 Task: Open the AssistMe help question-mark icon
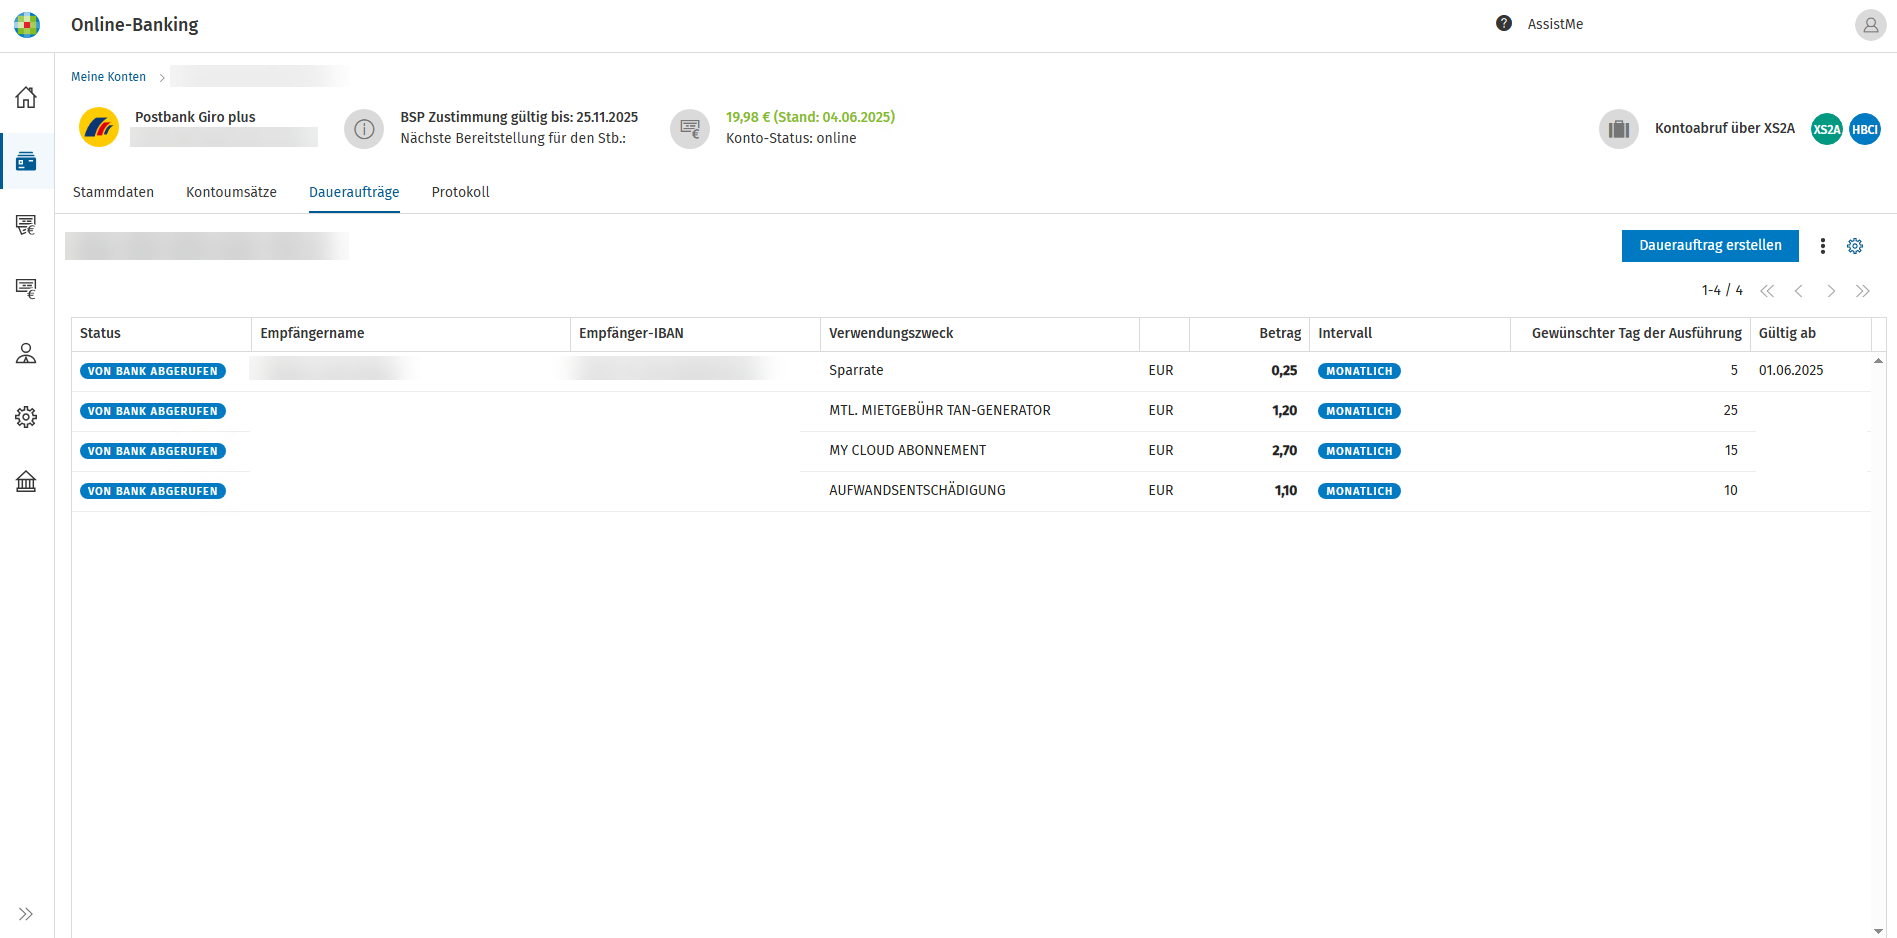point(1503,23)
